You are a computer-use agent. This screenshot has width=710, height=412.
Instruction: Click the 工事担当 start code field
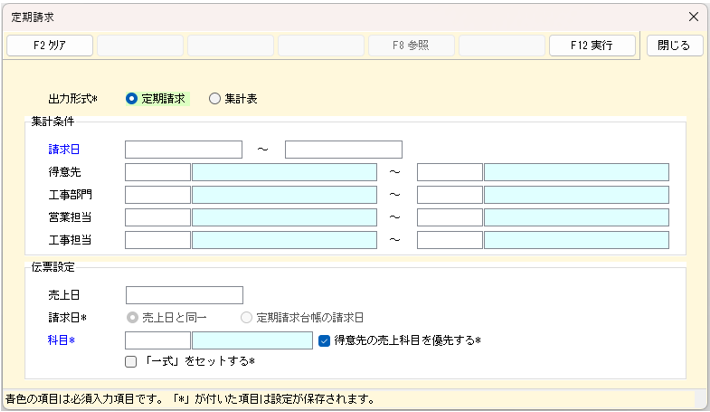(x=158, y=240)
